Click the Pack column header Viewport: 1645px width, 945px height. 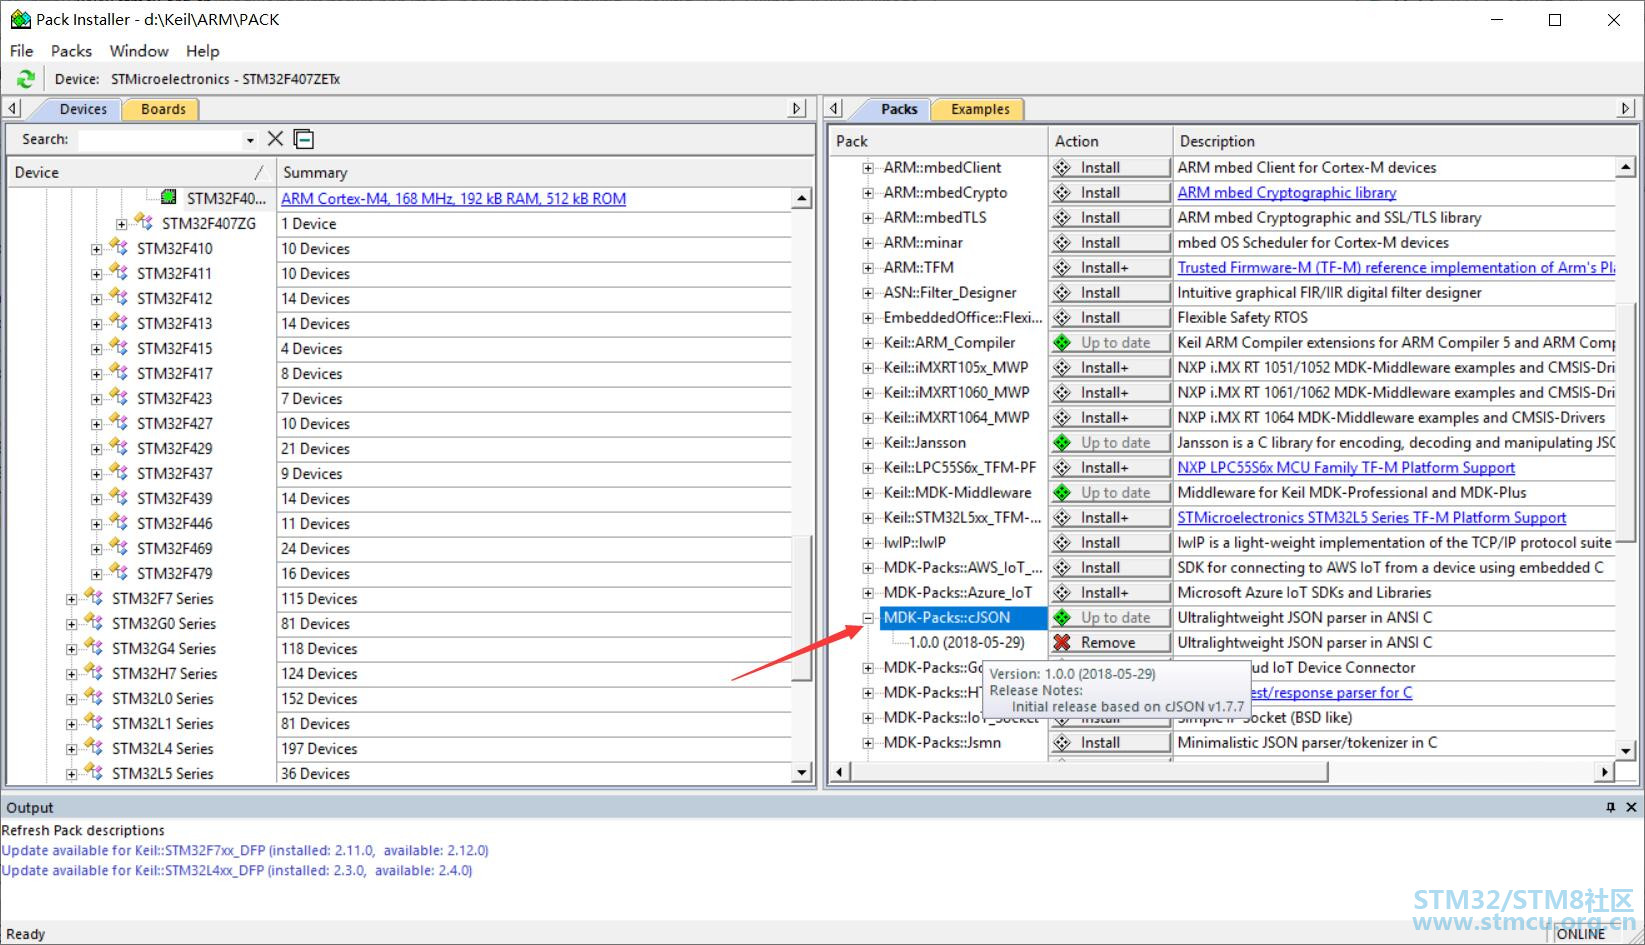point(939,141)
